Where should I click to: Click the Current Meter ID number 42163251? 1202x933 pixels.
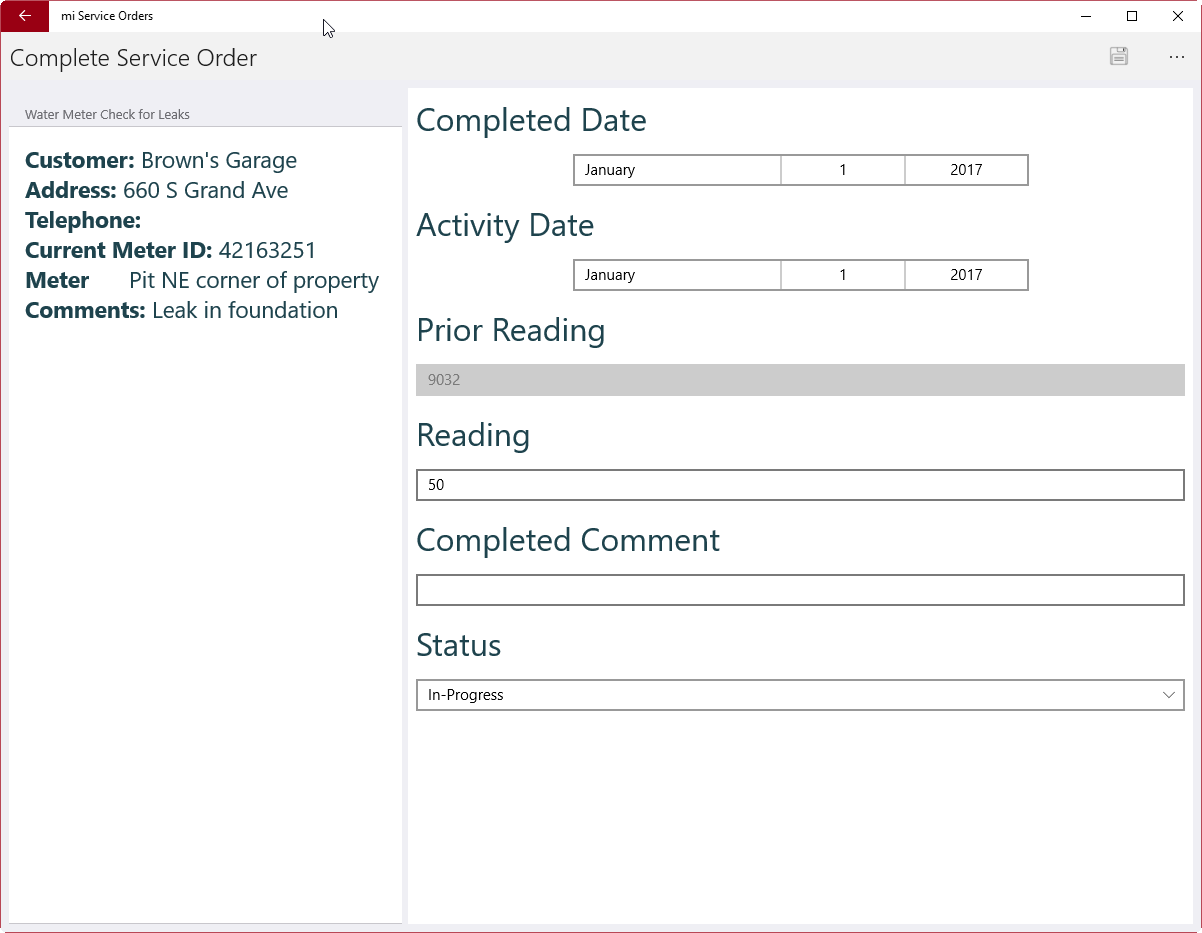click(x=267, y=250)
